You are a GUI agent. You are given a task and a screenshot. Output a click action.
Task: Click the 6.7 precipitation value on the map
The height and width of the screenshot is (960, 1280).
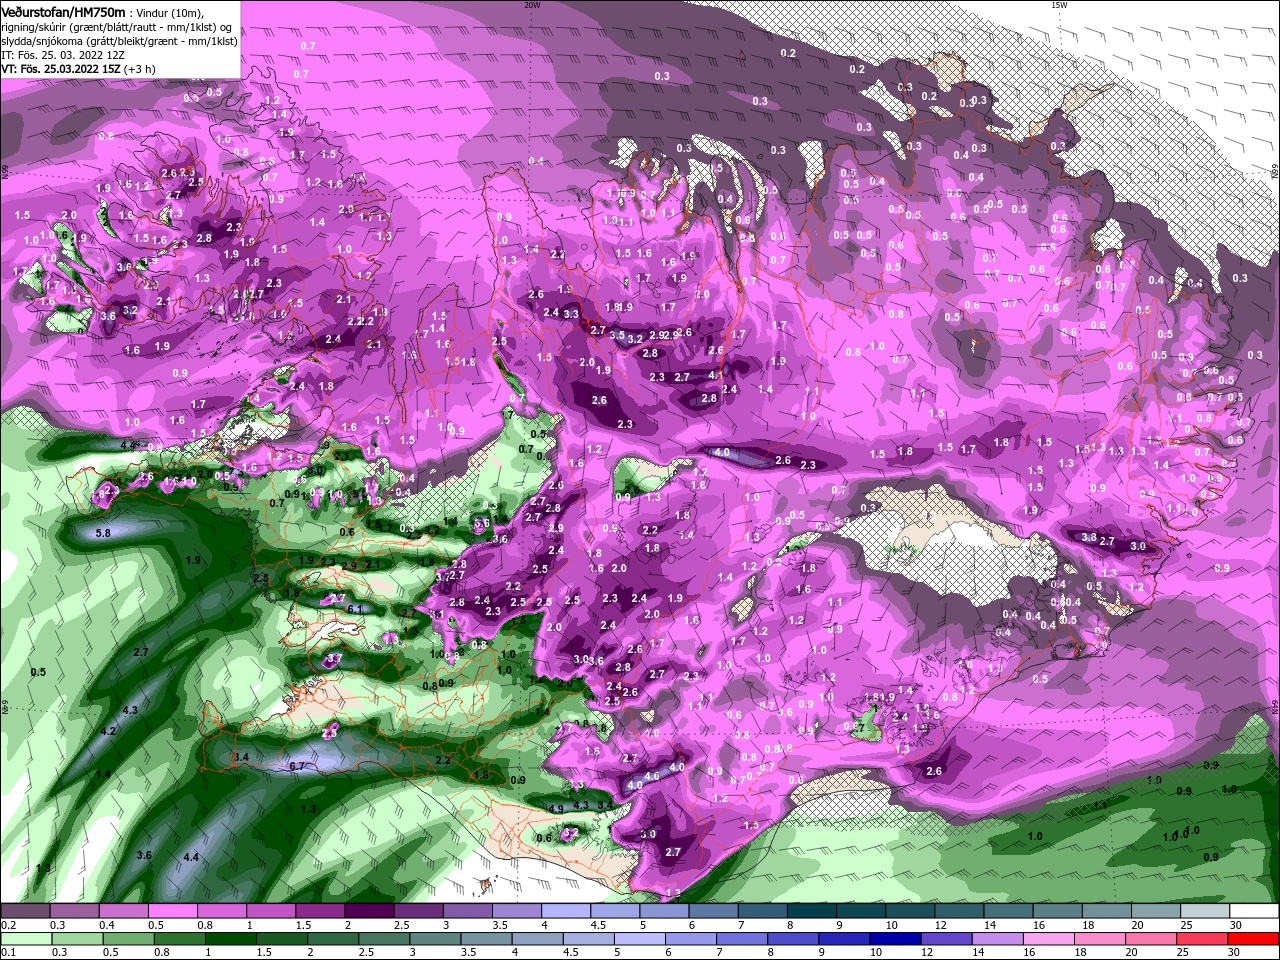(x=296, y=766)
